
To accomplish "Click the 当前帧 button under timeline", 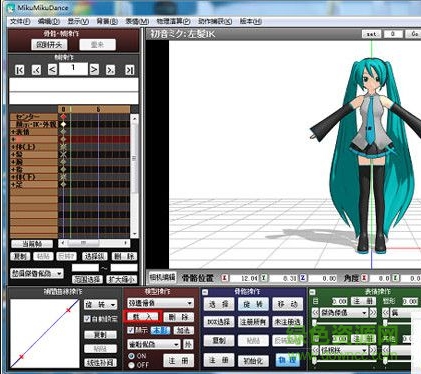I will tap(32, 244).
